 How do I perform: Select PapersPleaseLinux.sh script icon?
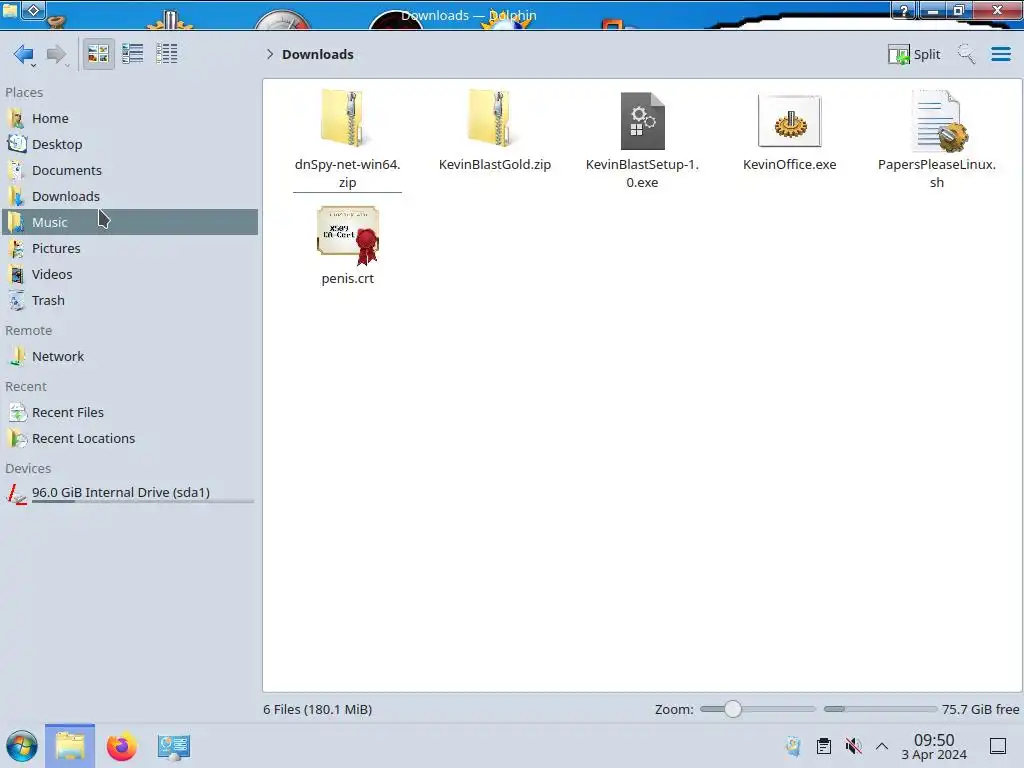(939, 121)
